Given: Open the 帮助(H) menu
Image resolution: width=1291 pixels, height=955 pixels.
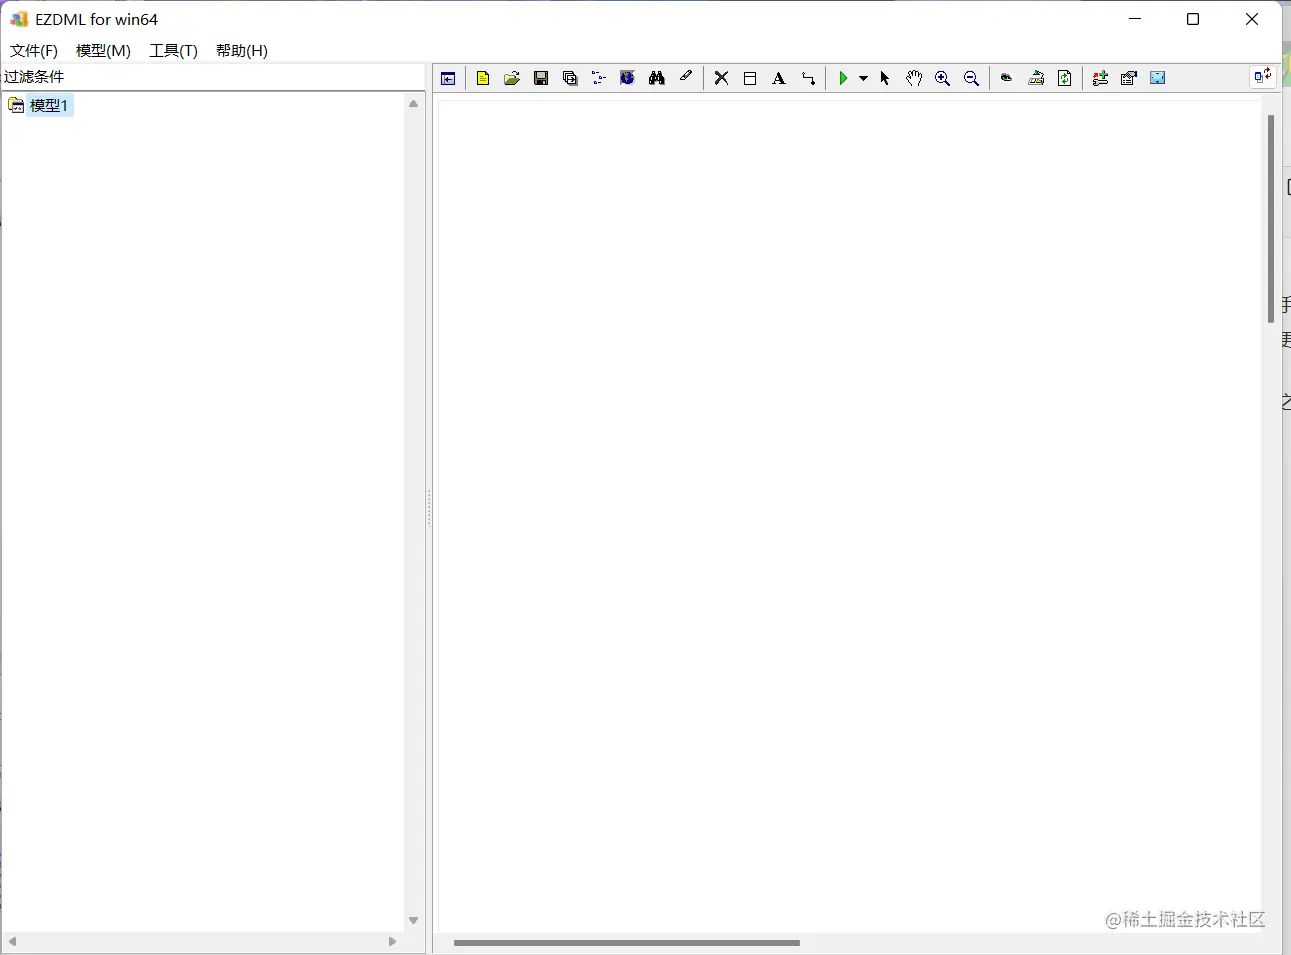Looking at the screenshot, I should (242, 50).
